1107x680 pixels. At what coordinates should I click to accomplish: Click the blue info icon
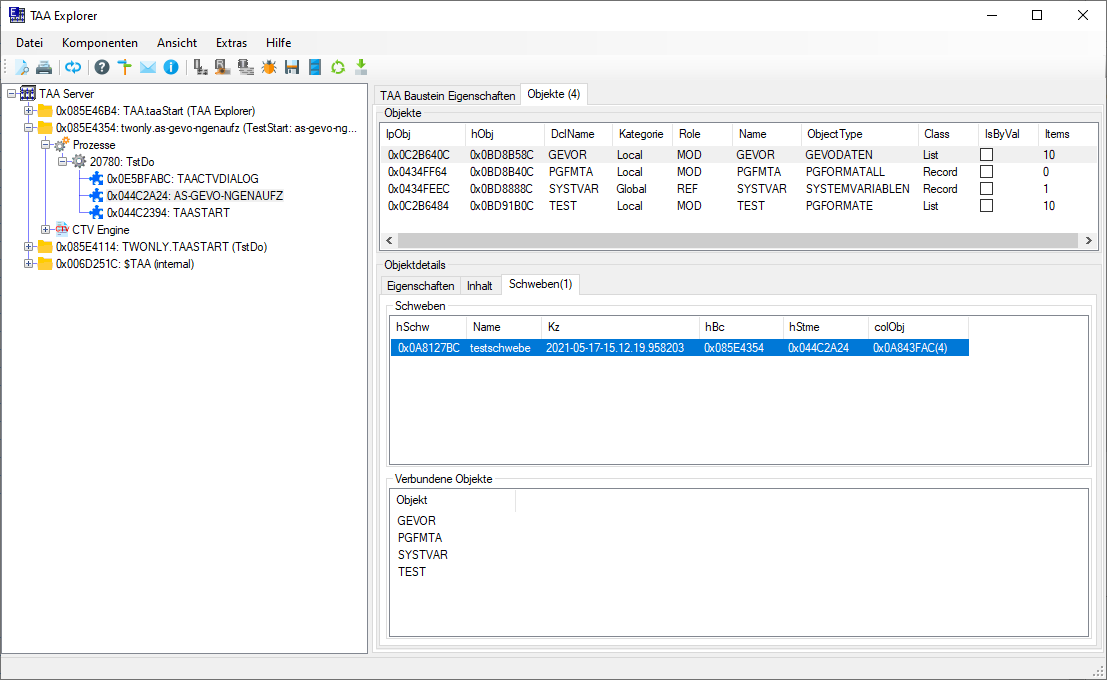point(171,67)
